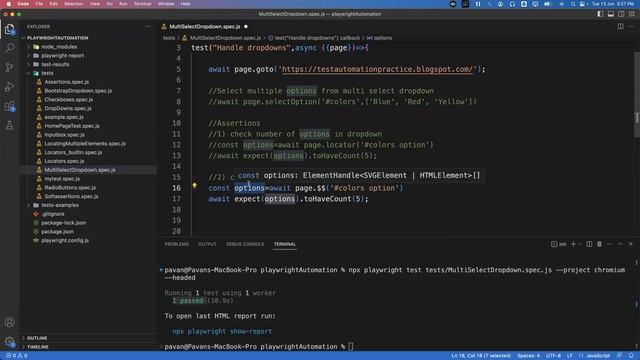640x360 pixels.
Task: Expand the playwright-report folder
Action: [62, 56]
